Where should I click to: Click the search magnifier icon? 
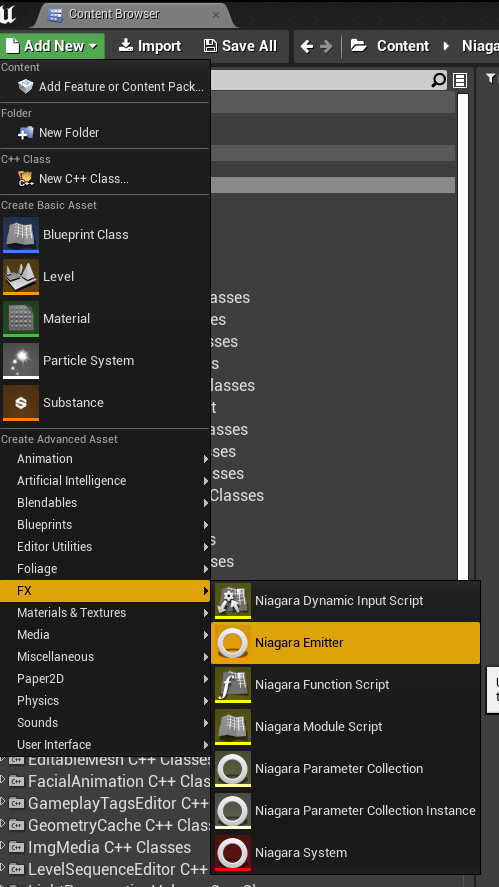pos(438,80)
